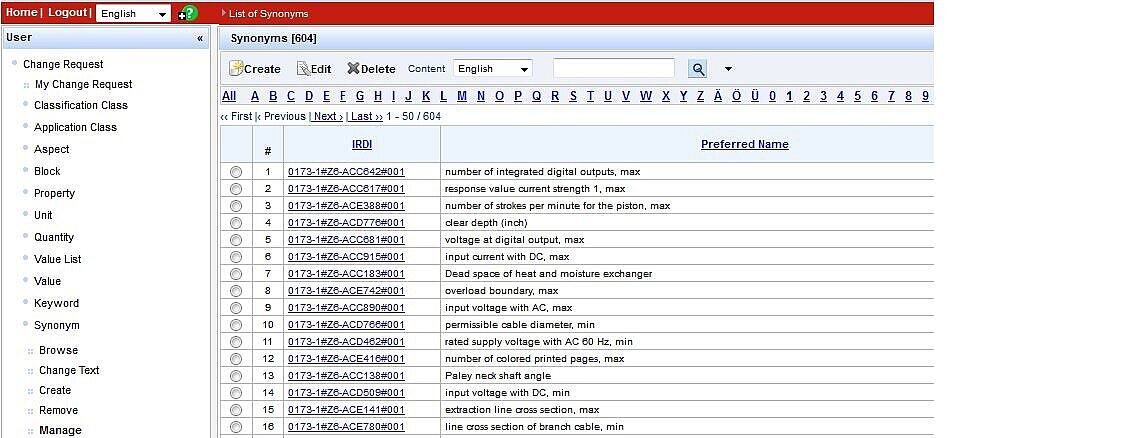Collapse the User sidebar panel
This screenshot has width=1125, height=438.
tap(200, 38)
